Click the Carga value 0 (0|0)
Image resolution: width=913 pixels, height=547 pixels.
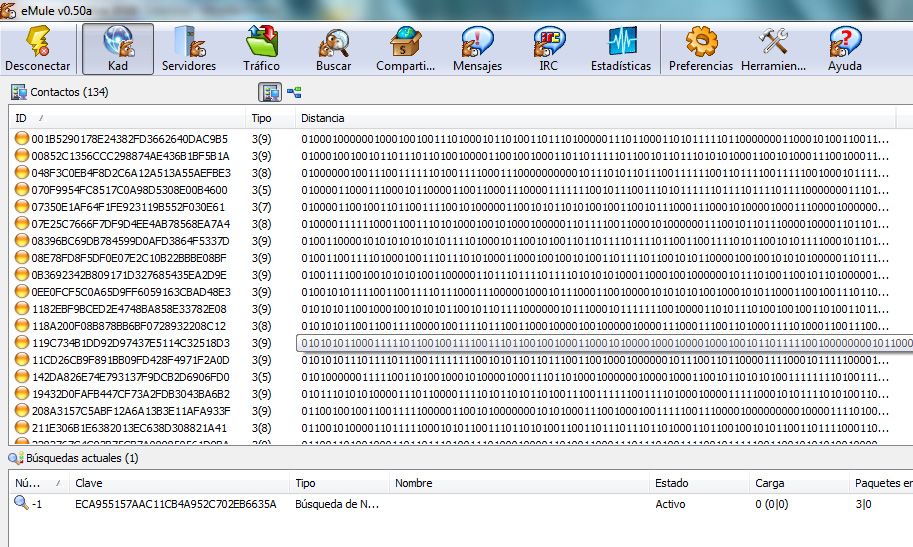pos(772,504)
